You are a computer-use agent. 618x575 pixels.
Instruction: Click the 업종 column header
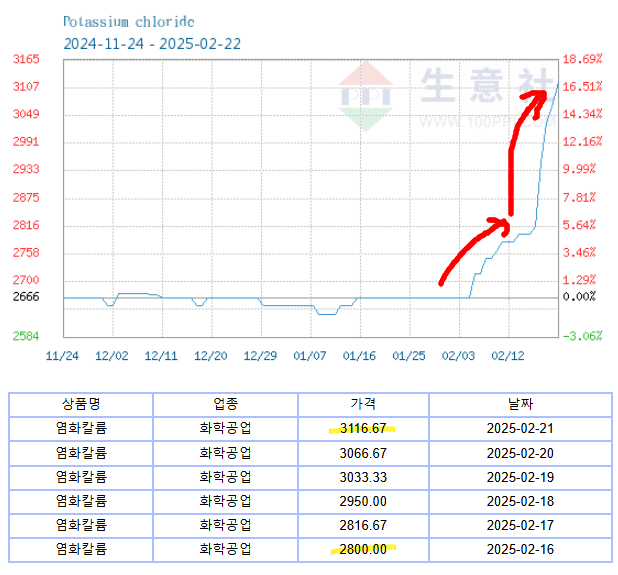pos(225,404)
